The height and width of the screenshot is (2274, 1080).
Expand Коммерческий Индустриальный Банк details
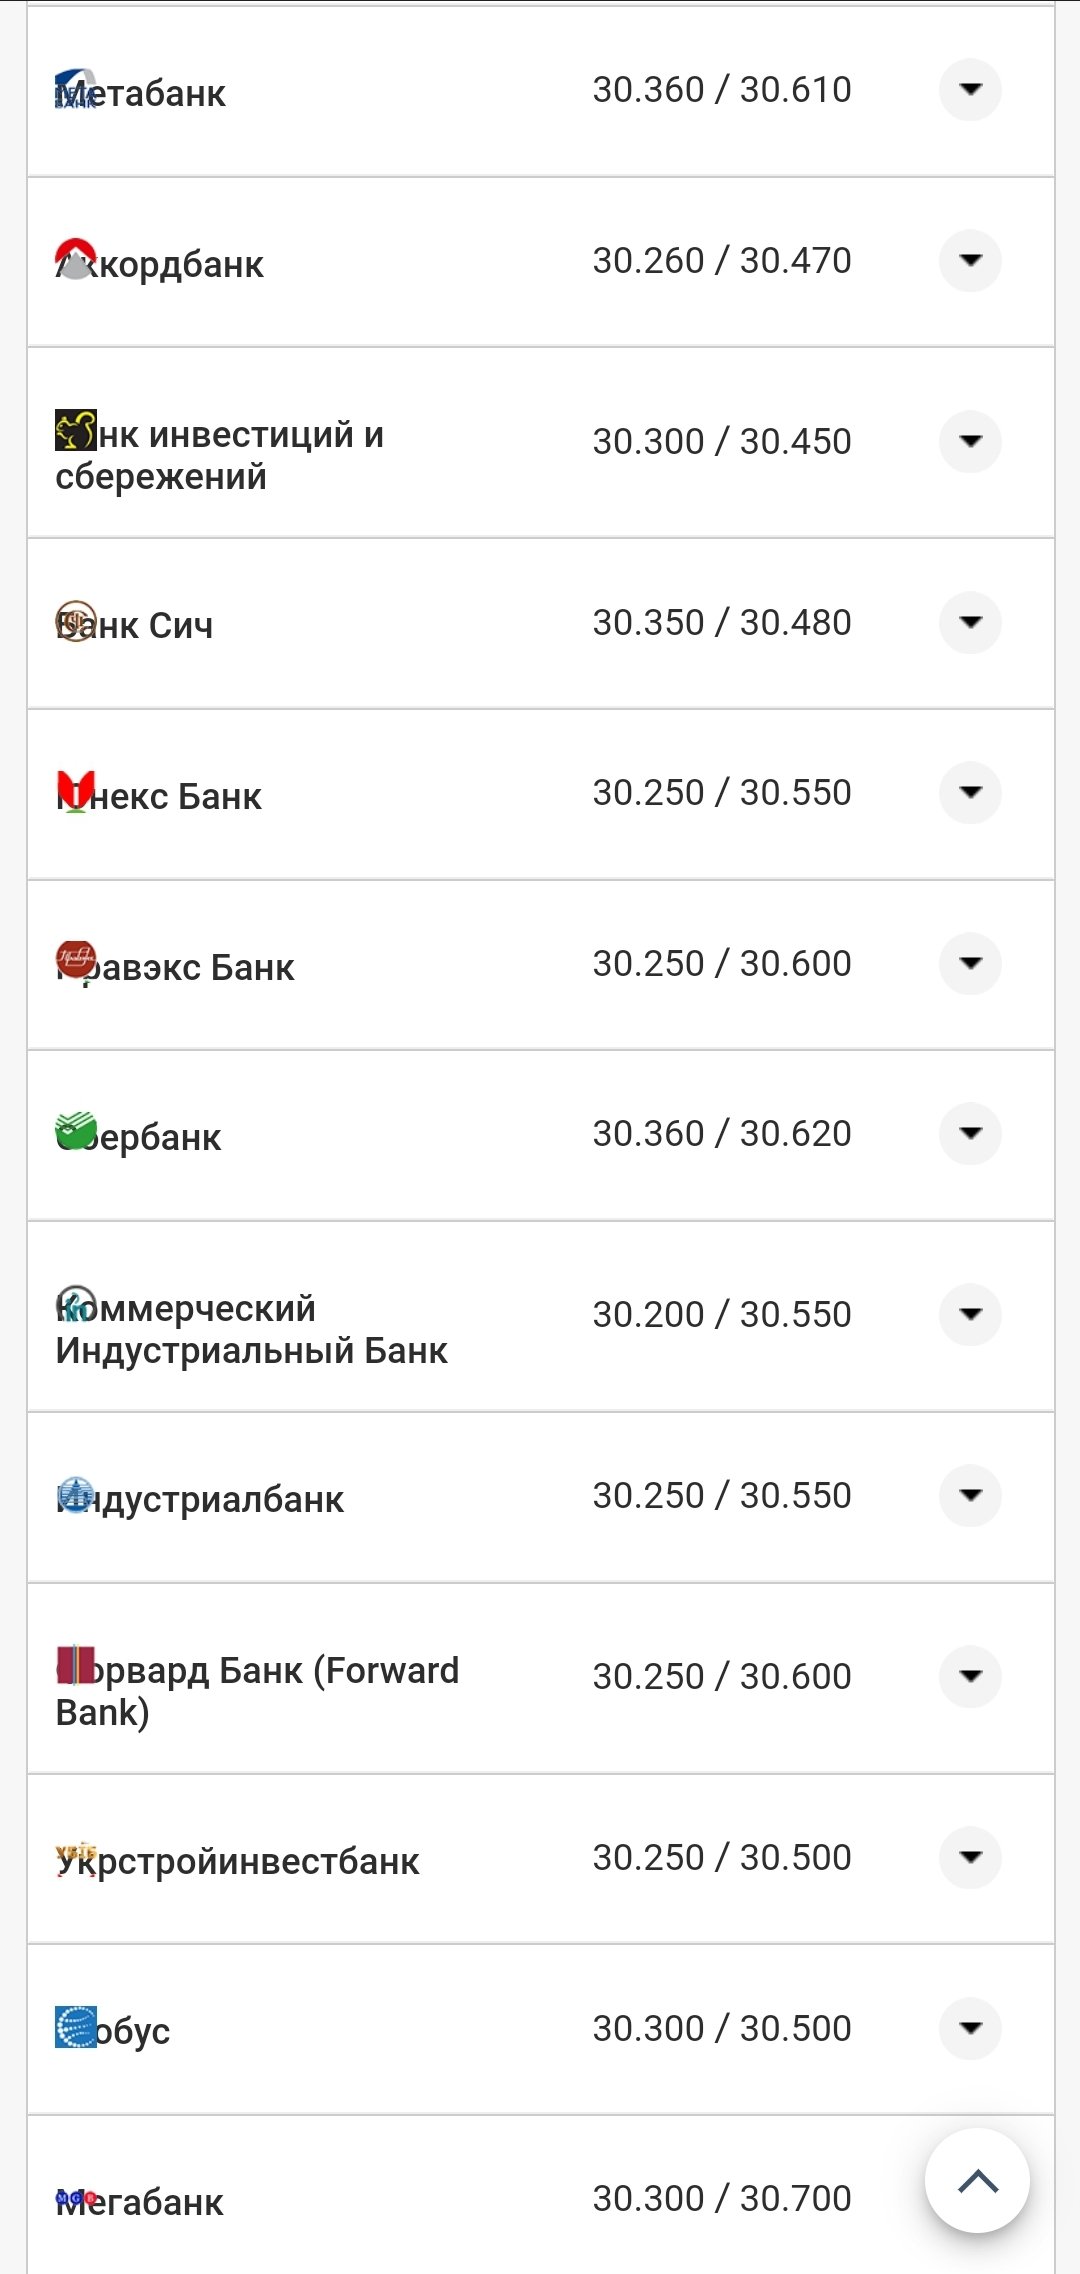970,1314
